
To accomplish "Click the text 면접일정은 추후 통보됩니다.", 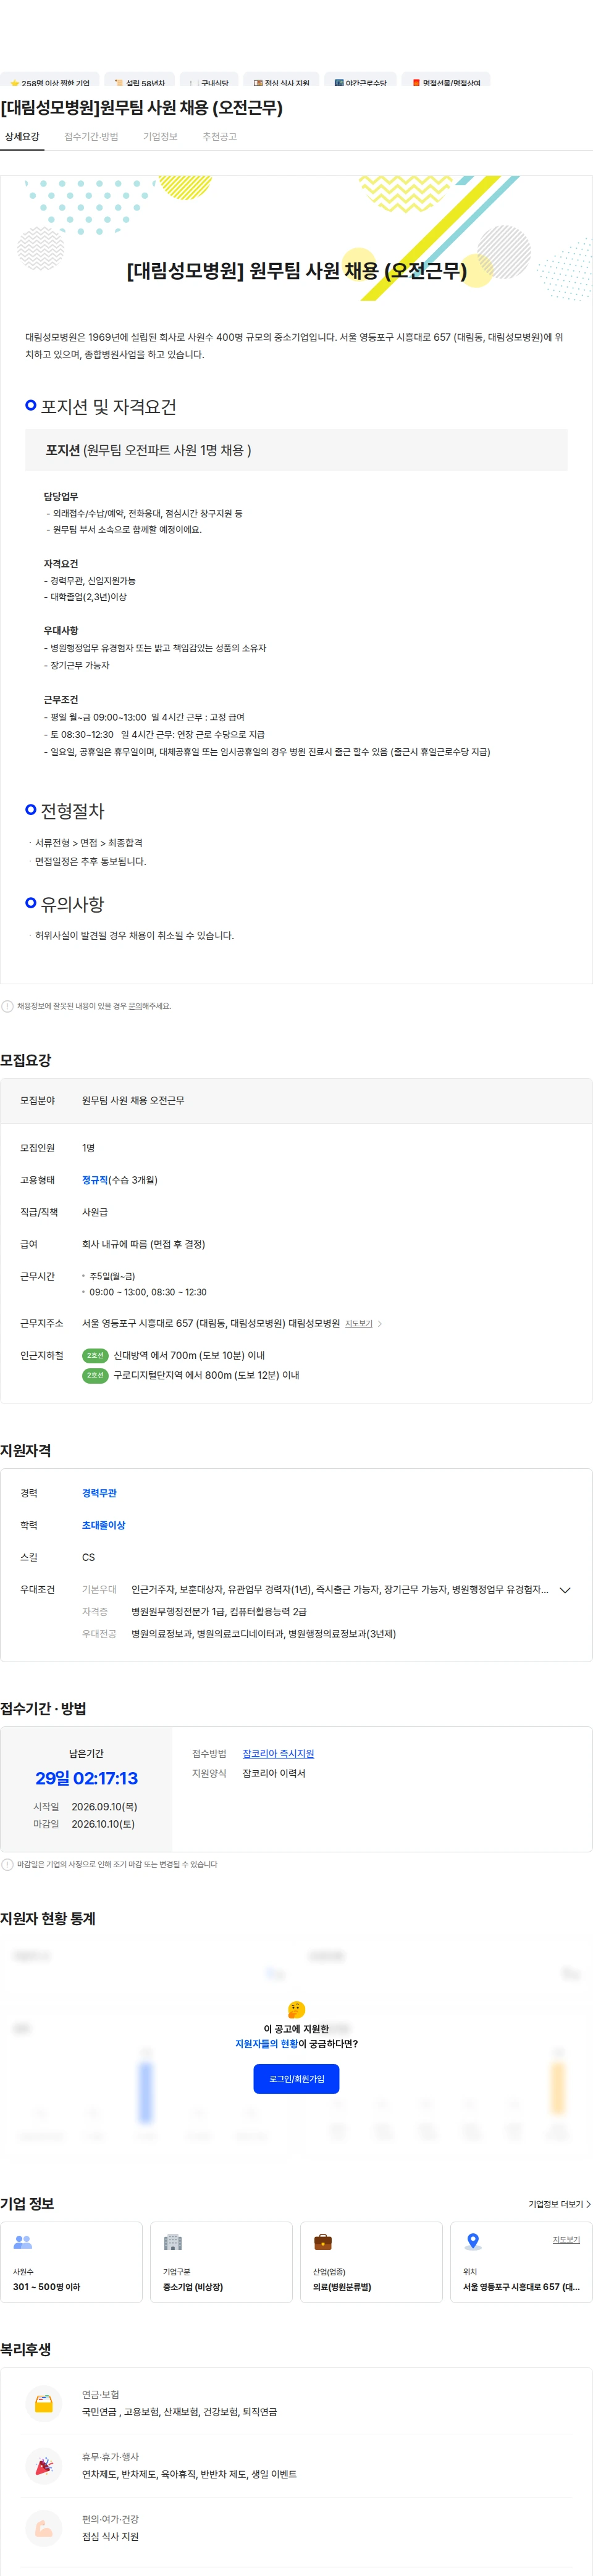I will point(90,861).
